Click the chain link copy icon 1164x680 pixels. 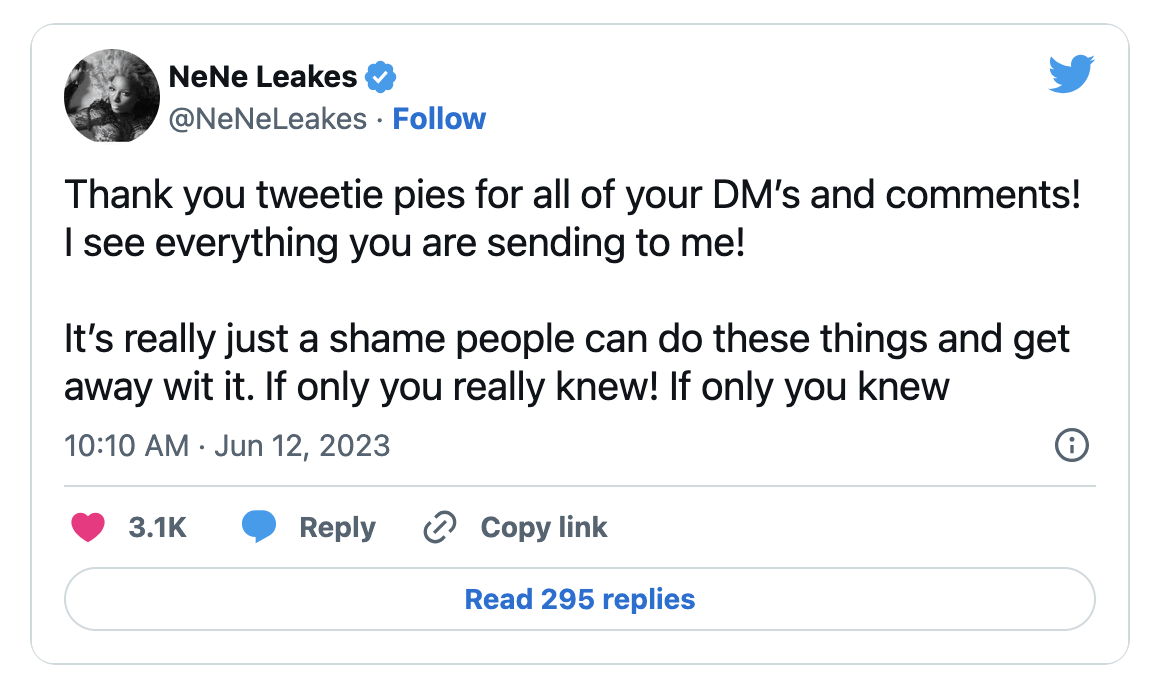tap(440, 527)
